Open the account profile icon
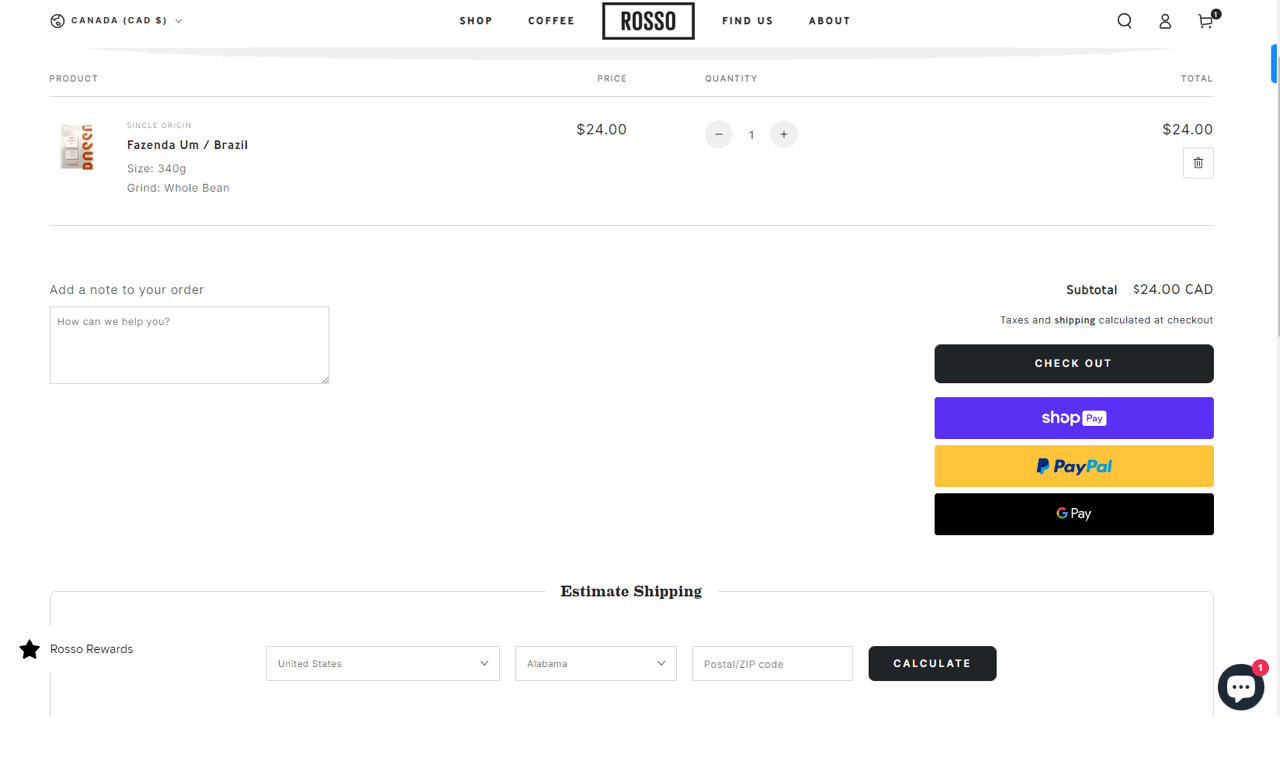This screenshot has width=1280, height=760. click(x=1165, y=21)
